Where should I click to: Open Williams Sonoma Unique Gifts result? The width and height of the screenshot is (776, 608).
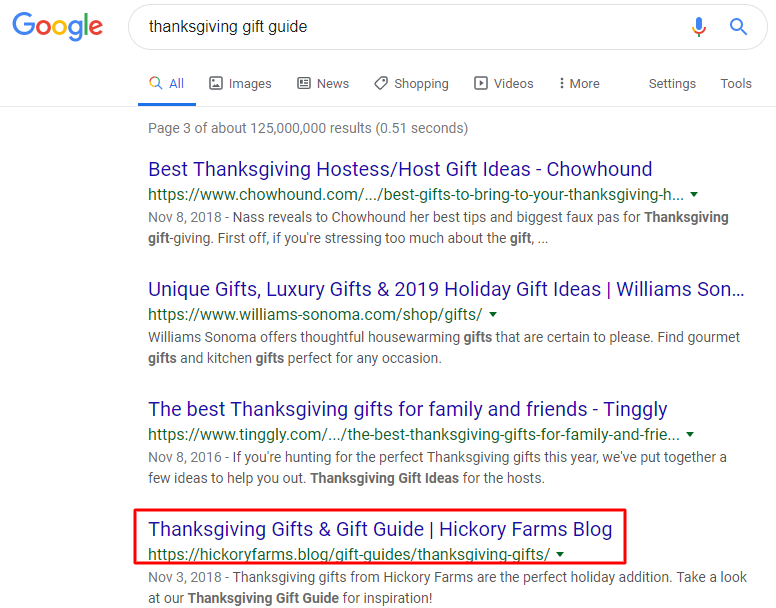[446, 289]
